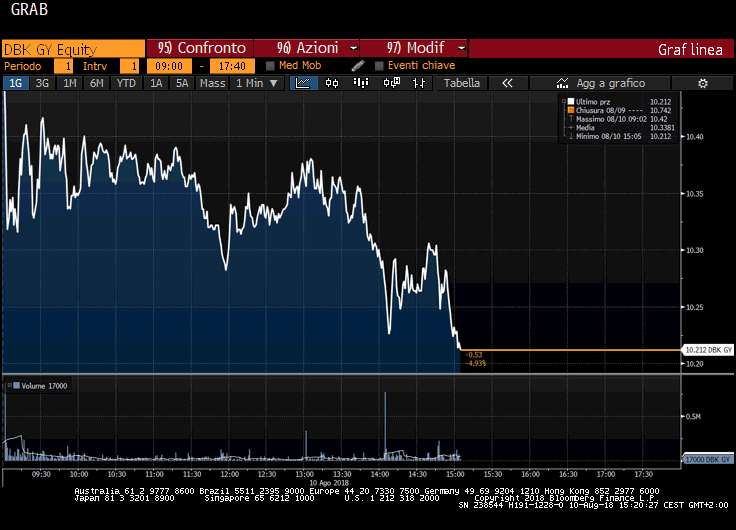Click the 17000 DBK GY volume tag
The width and height of the screenshot is (736, 530).
click(707, 460)
